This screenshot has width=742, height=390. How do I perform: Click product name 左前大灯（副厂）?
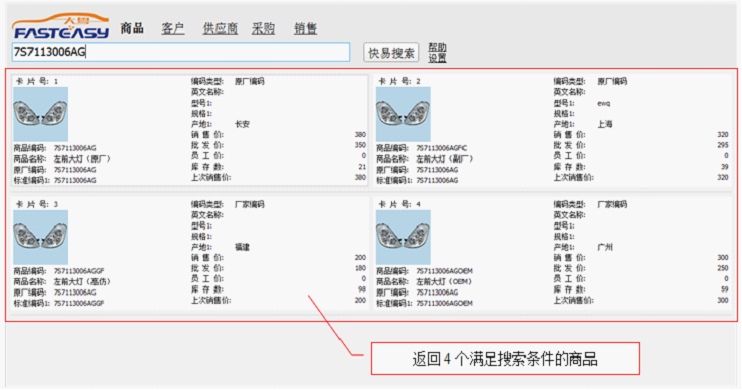click(445, 159)
